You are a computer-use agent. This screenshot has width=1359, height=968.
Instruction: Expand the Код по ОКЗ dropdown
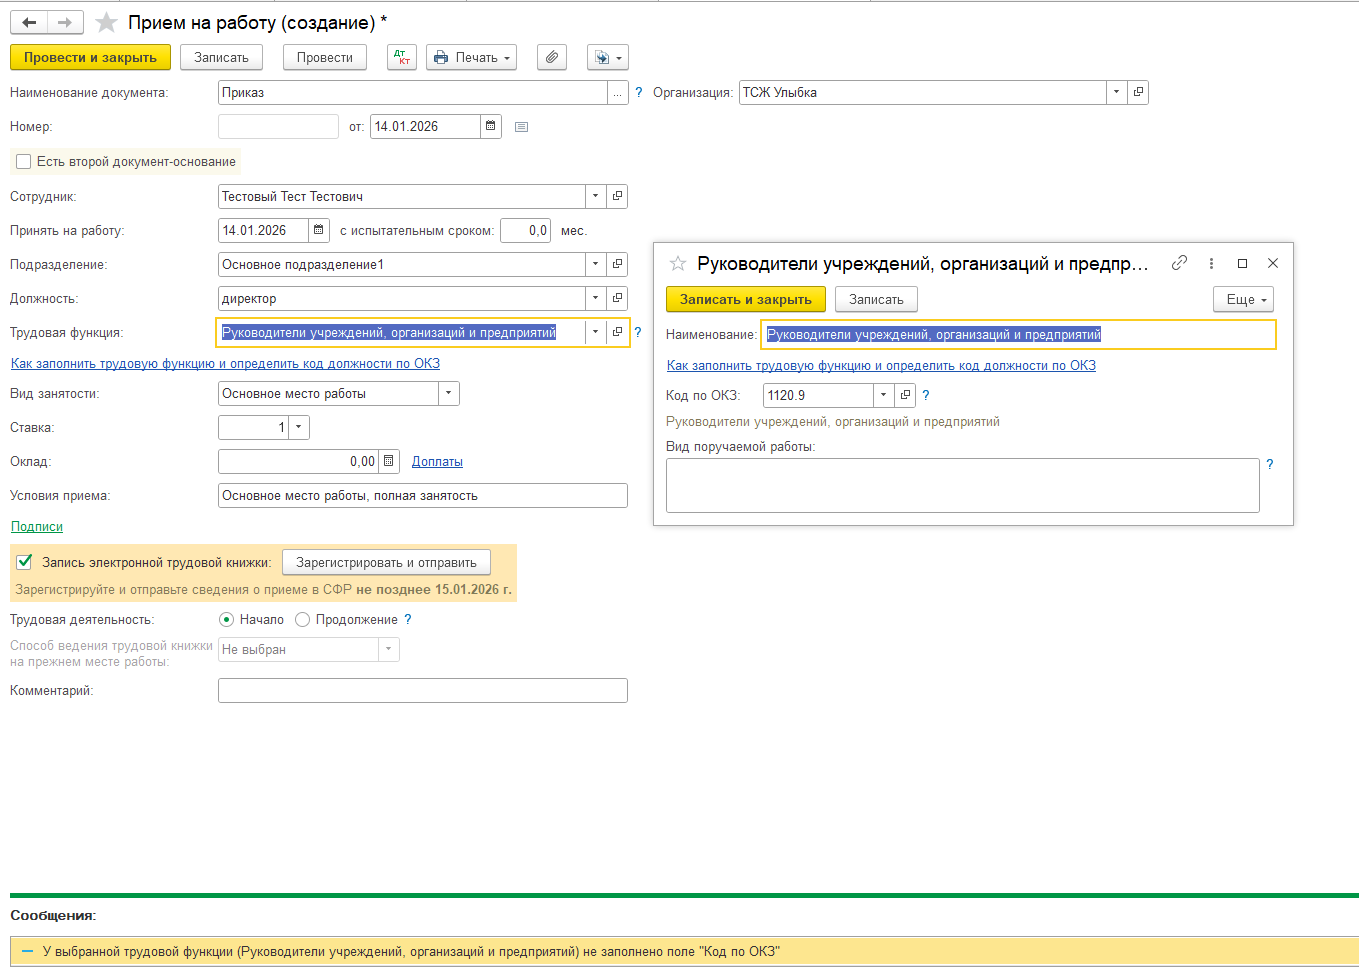[883, 395]
